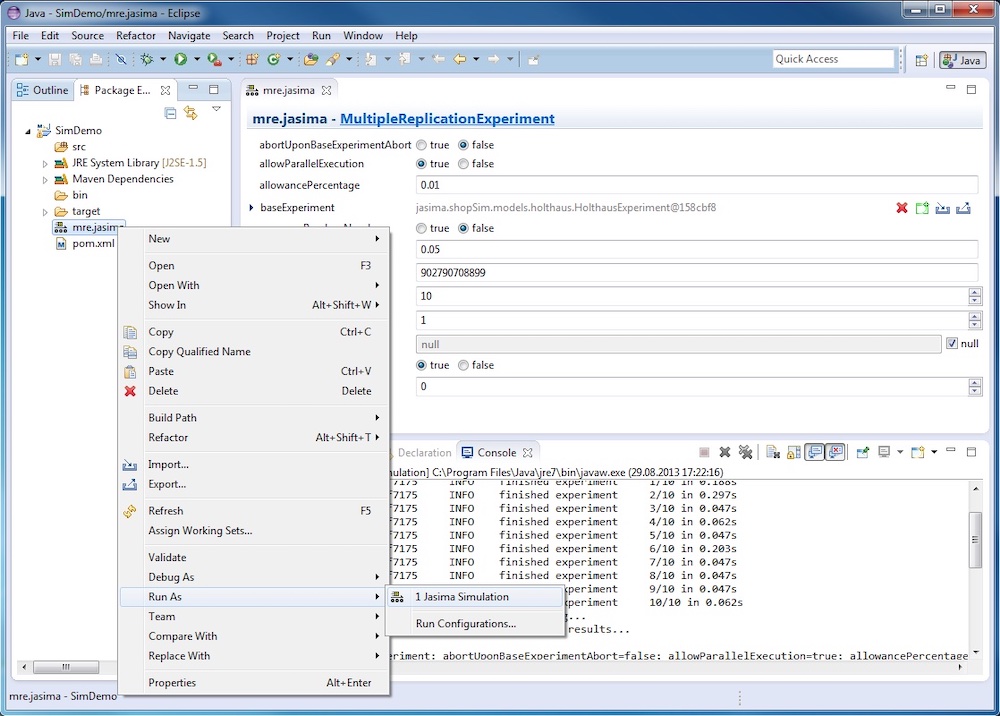Click Collapse All in Package Explorer
Image resolution: width=1000 pixels, height=716 pixels.
point(170,113)
